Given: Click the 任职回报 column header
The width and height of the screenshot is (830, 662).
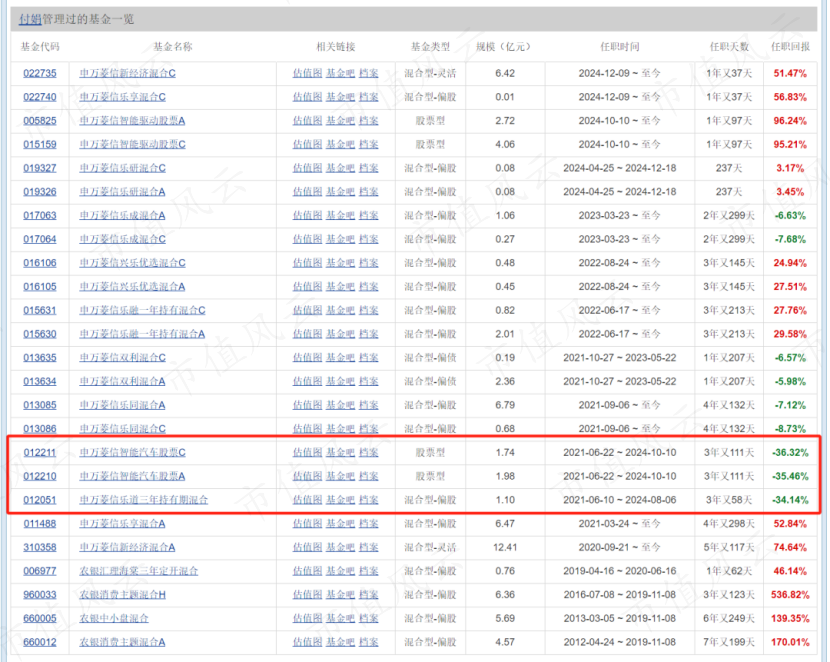Looking at the screenshot, I should tap(790, 47).
